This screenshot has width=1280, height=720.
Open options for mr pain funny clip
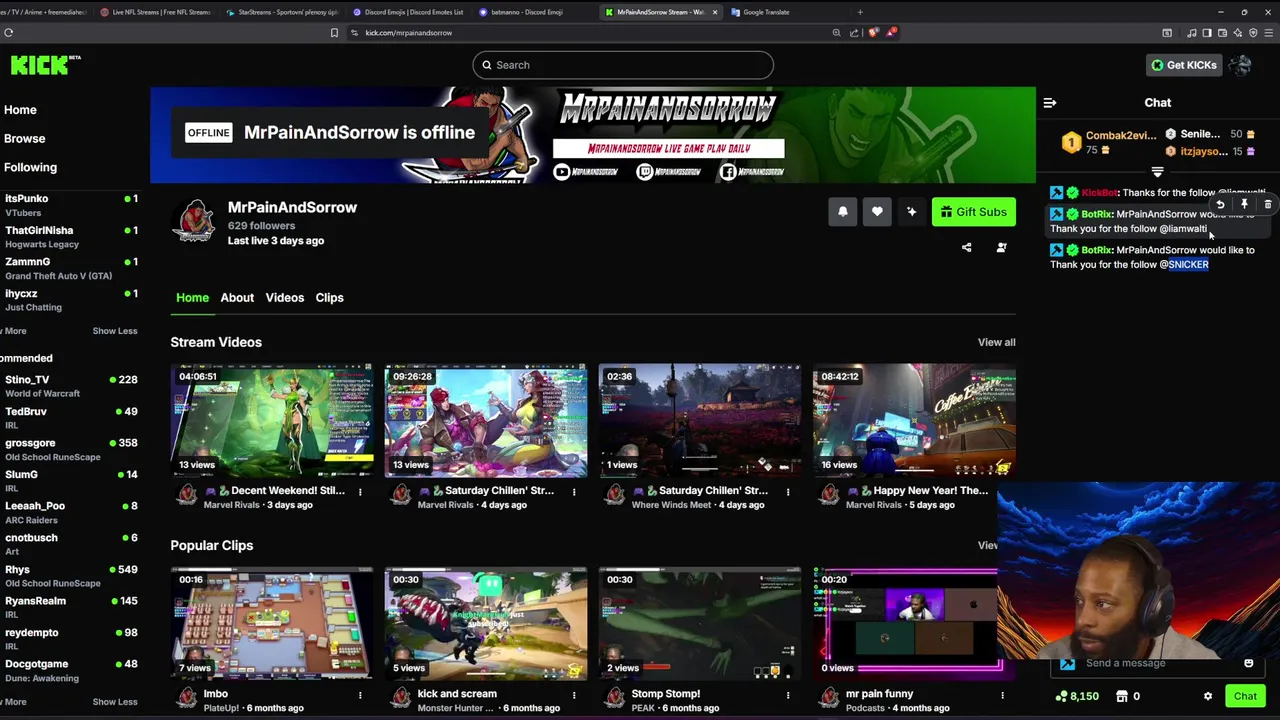[x=1002, y=694]
